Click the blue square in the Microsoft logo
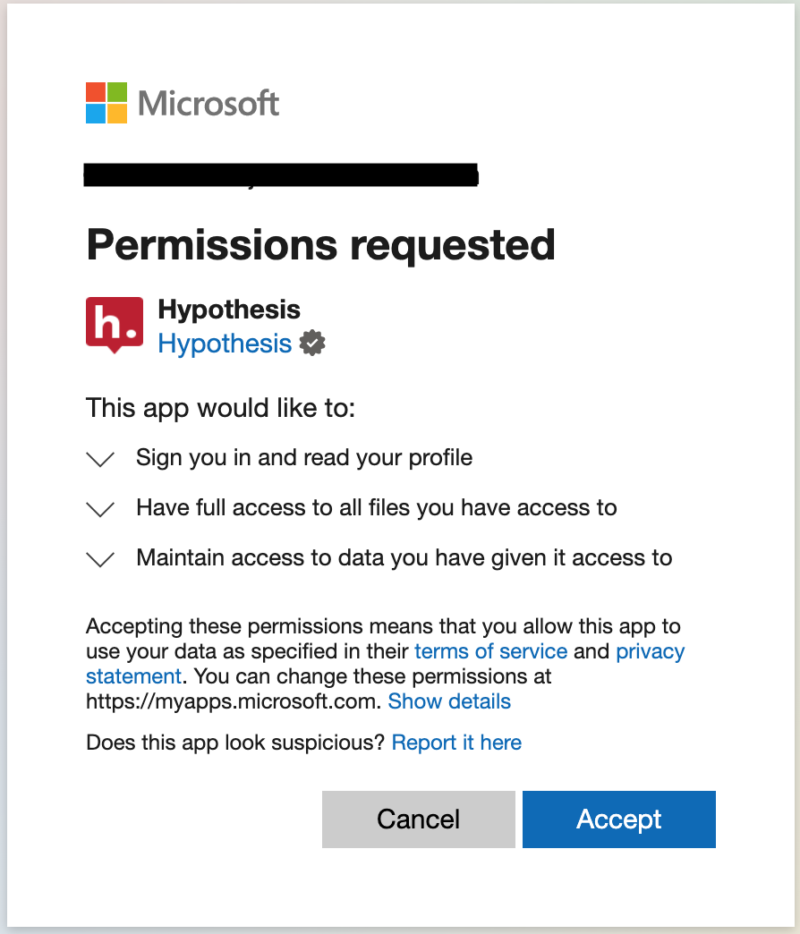Viewport: 800px width, 934px height. tap(95, 113)
